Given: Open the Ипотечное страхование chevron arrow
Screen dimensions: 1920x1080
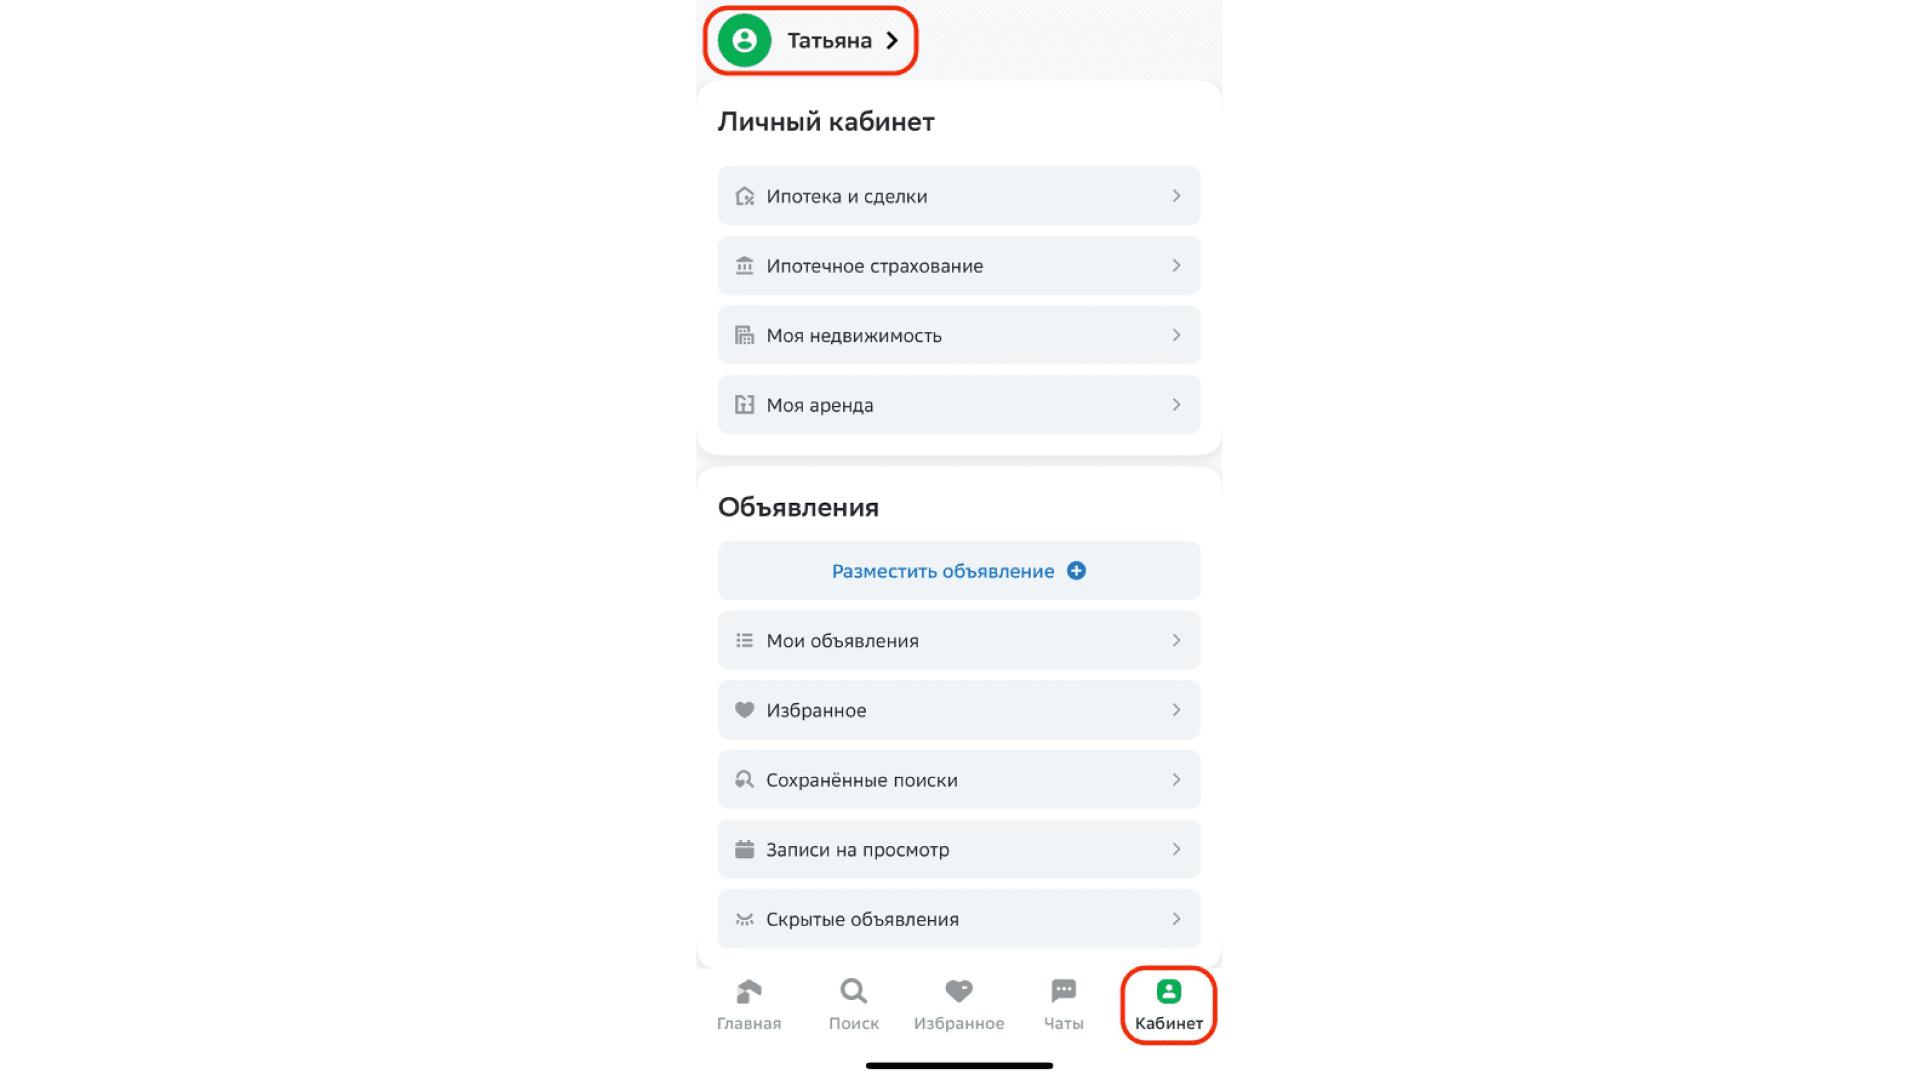Looking at the screenshot, I should [1176, 266].
